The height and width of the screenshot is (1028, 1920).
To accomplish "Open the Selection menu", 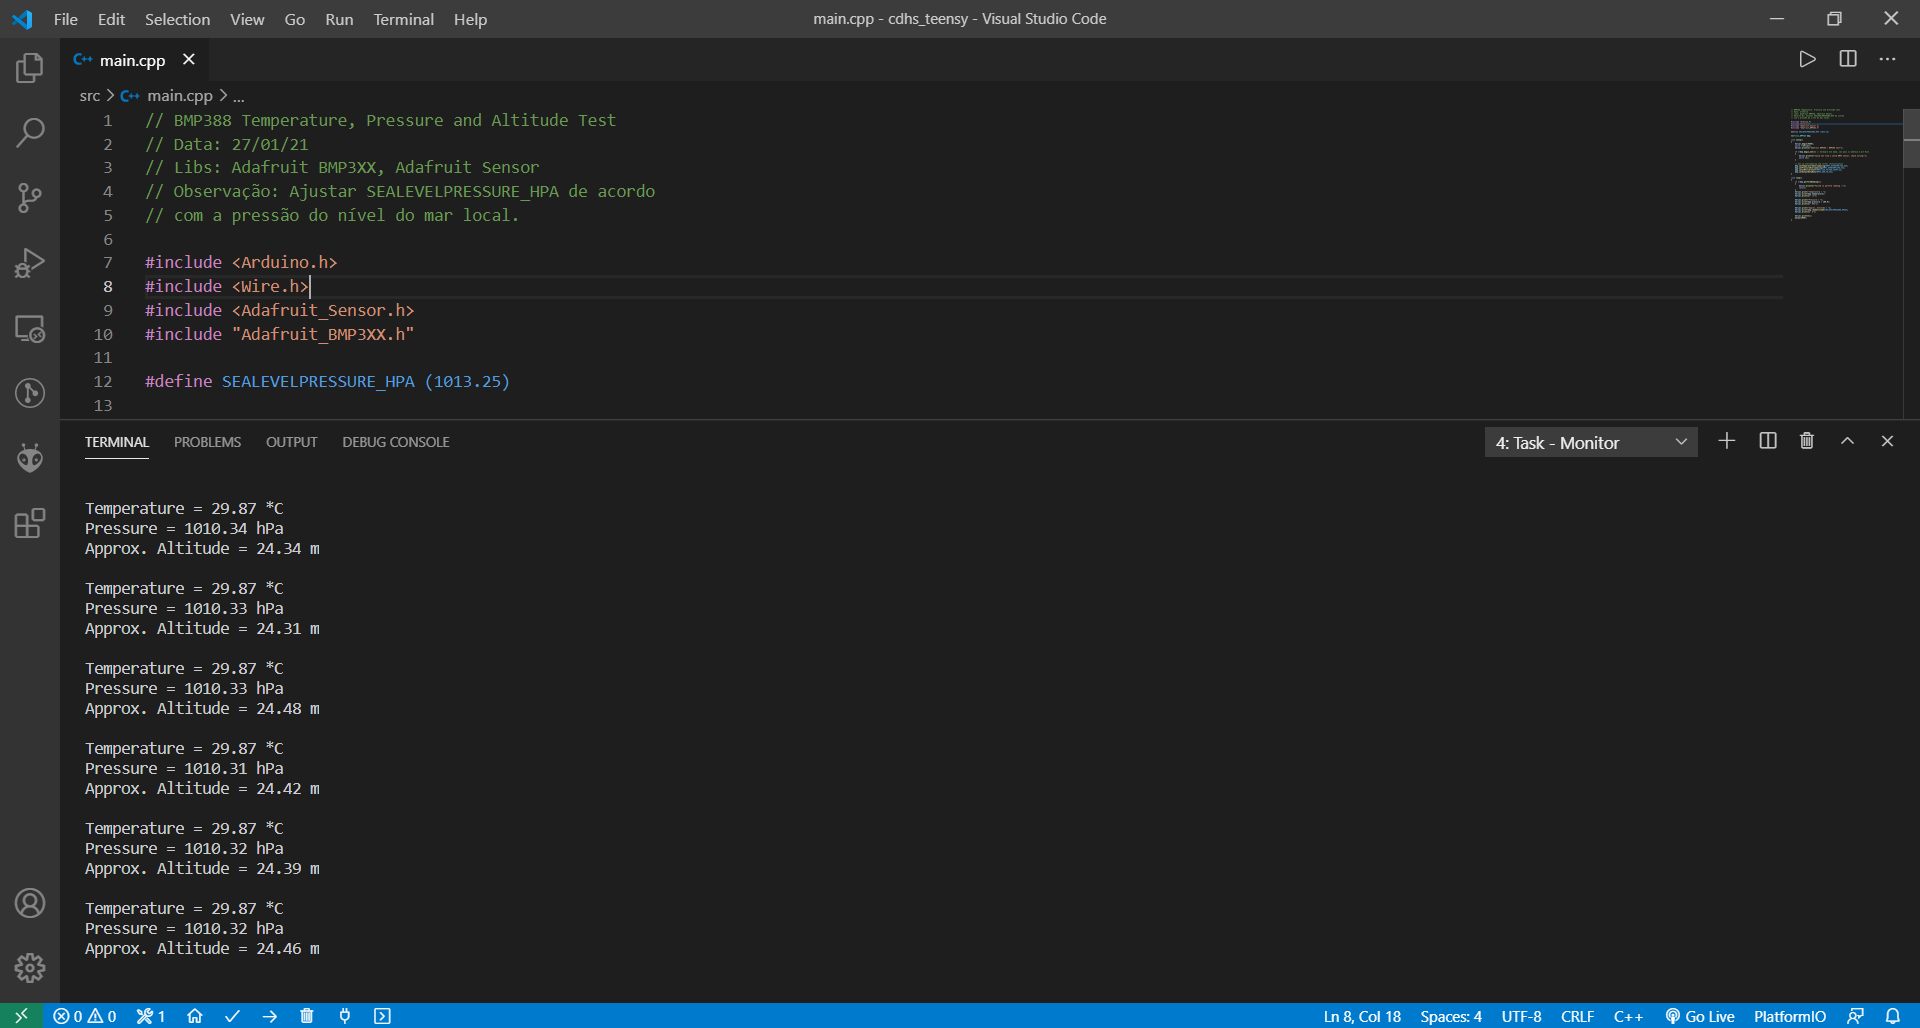I will tap(177, 19).
